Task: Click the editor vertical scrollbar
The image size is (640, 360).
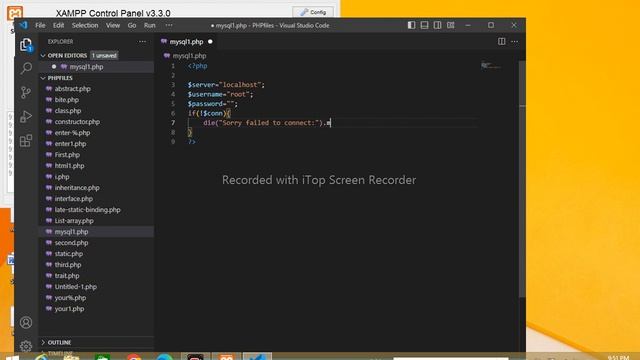Action: click(522, 180)
